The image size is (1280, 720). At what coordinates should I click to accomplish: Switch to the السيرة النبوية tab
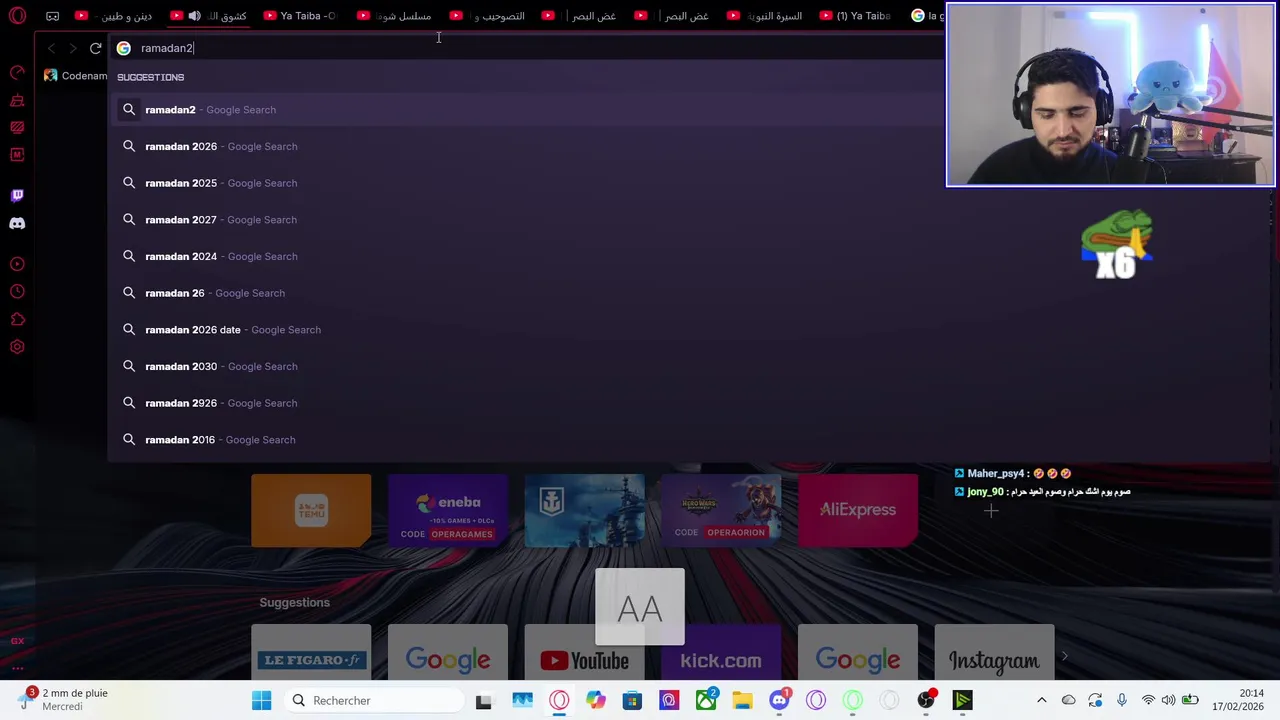[763, 16]
